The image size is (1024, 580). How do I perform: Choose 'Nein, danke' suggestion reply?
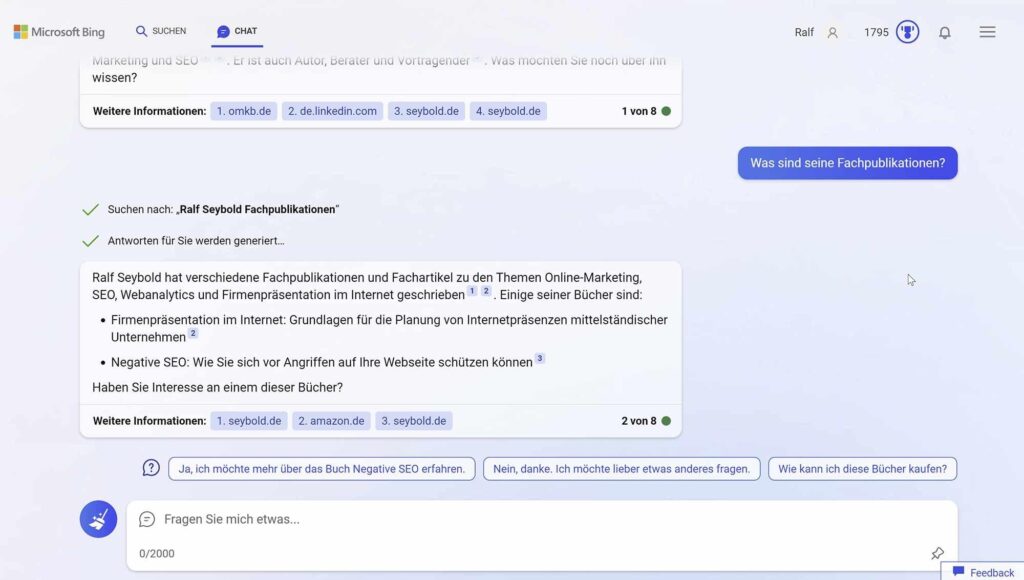point(621,469)
